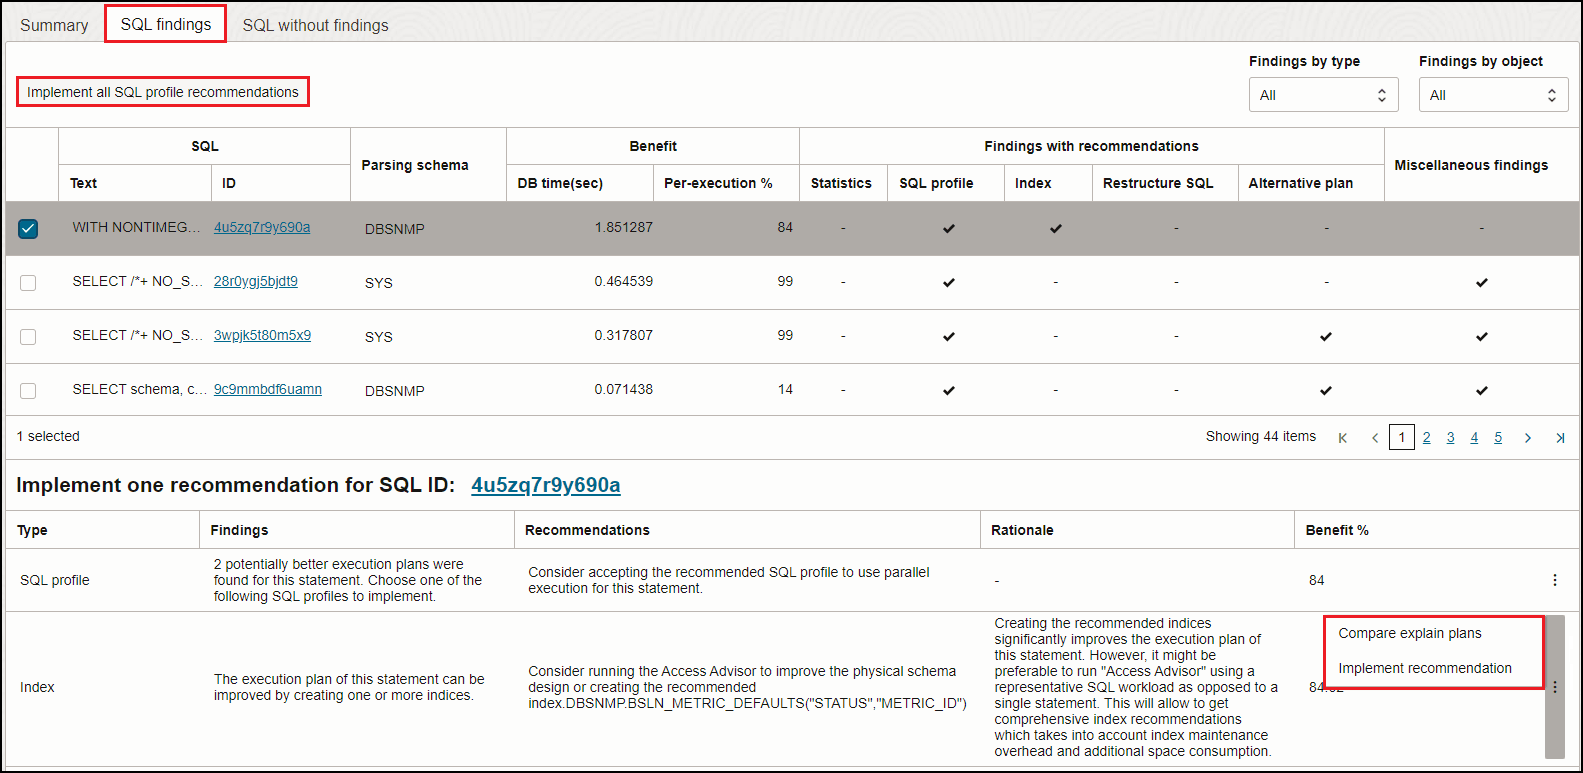Jump to last page of results
Screen dimensions: 1583x773
tap(1560, 438)
